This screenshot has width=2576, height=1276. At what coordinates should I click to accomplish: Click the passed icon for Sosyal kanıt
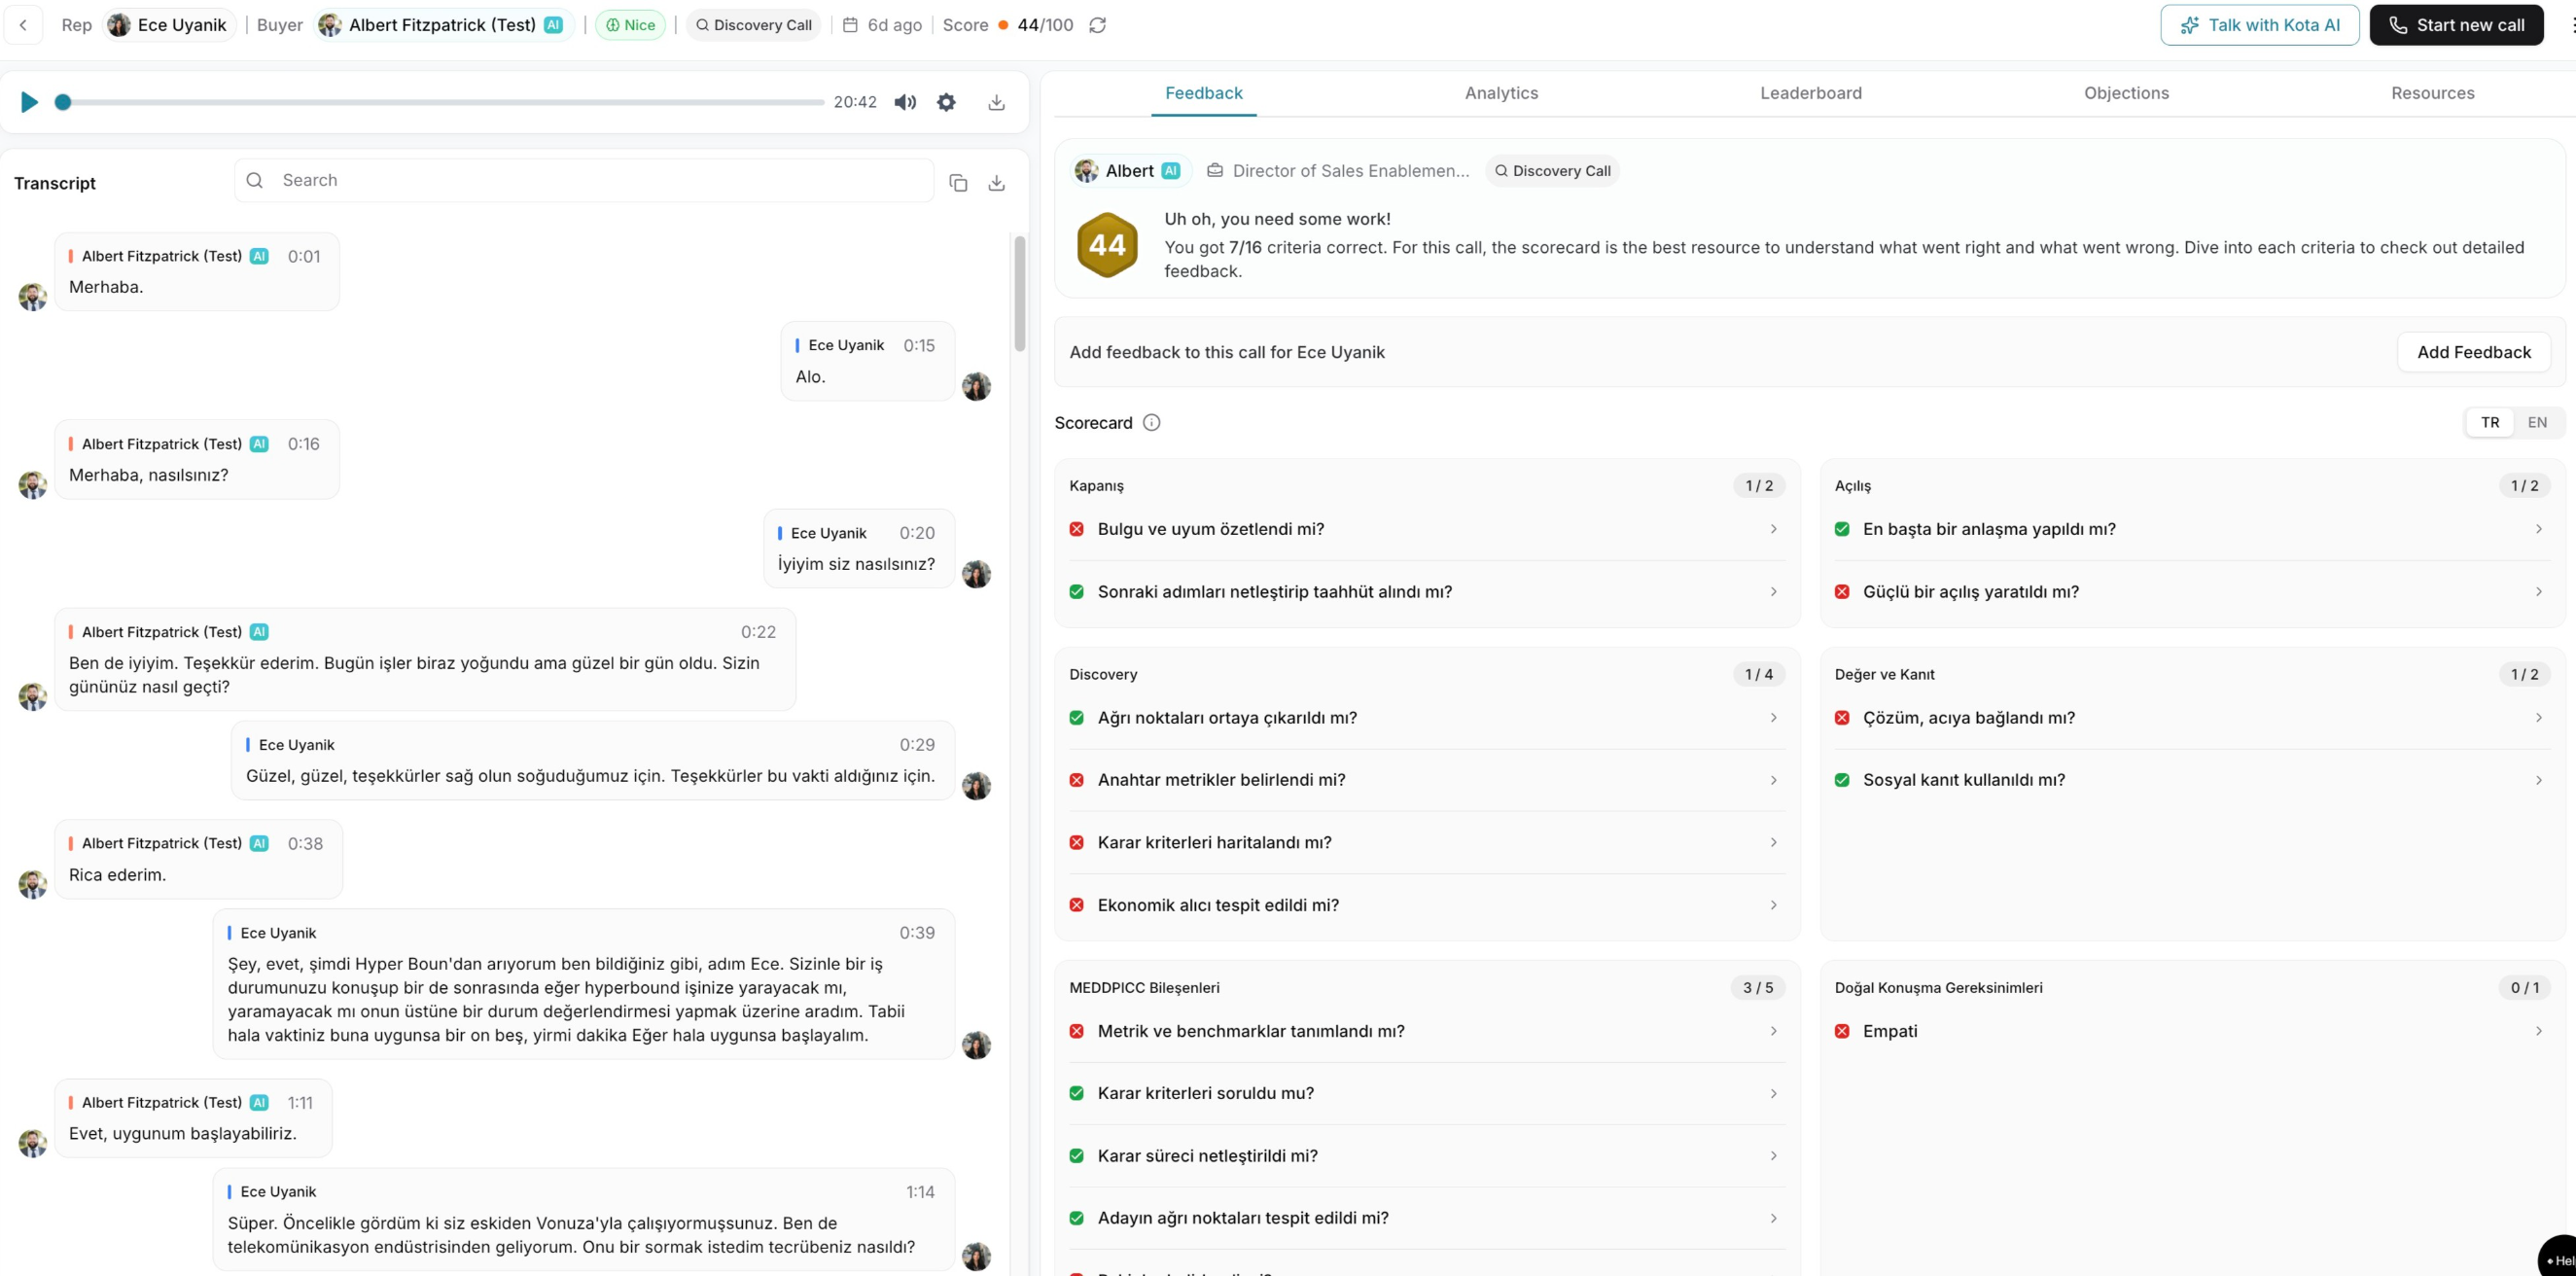pos(1842,780)
